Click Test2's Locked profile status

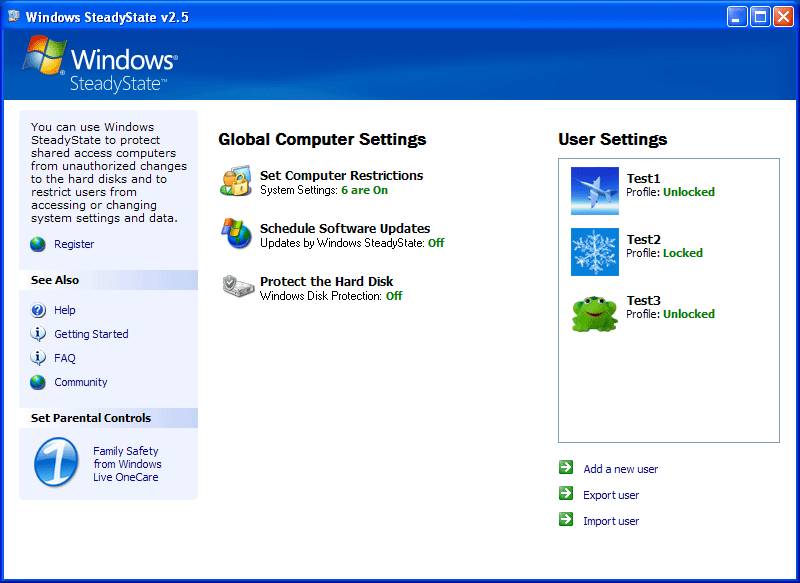tap(683, 253)
